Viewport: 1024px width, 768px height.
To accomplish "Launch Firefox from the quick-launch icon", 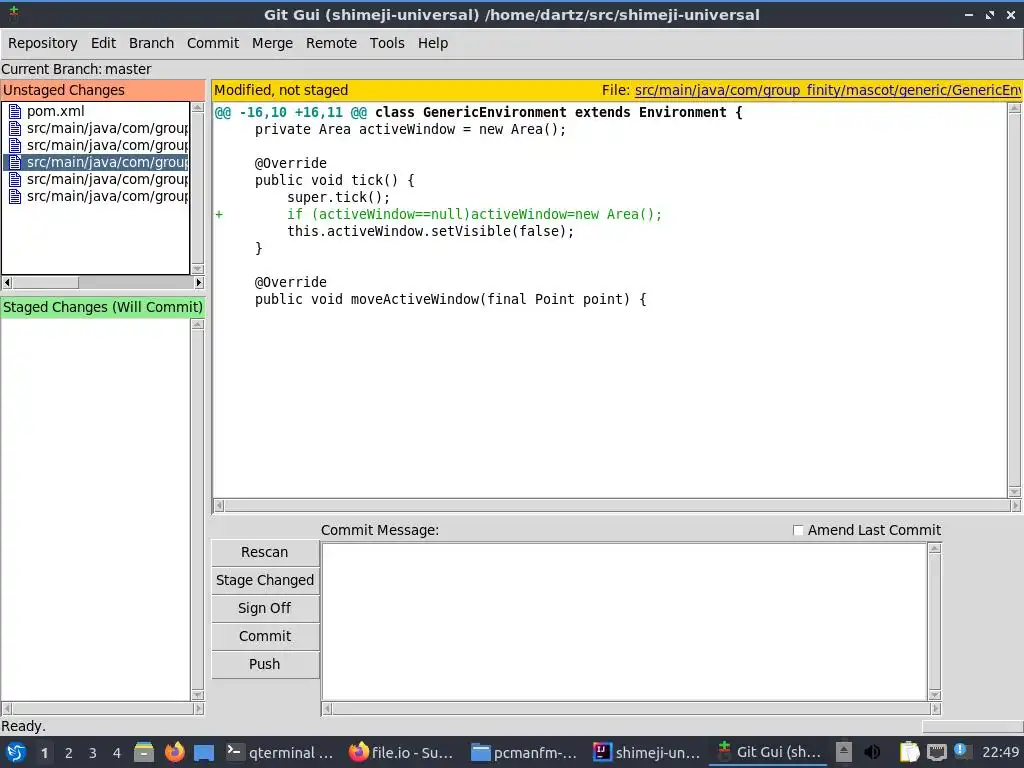I will click(174, 752).
